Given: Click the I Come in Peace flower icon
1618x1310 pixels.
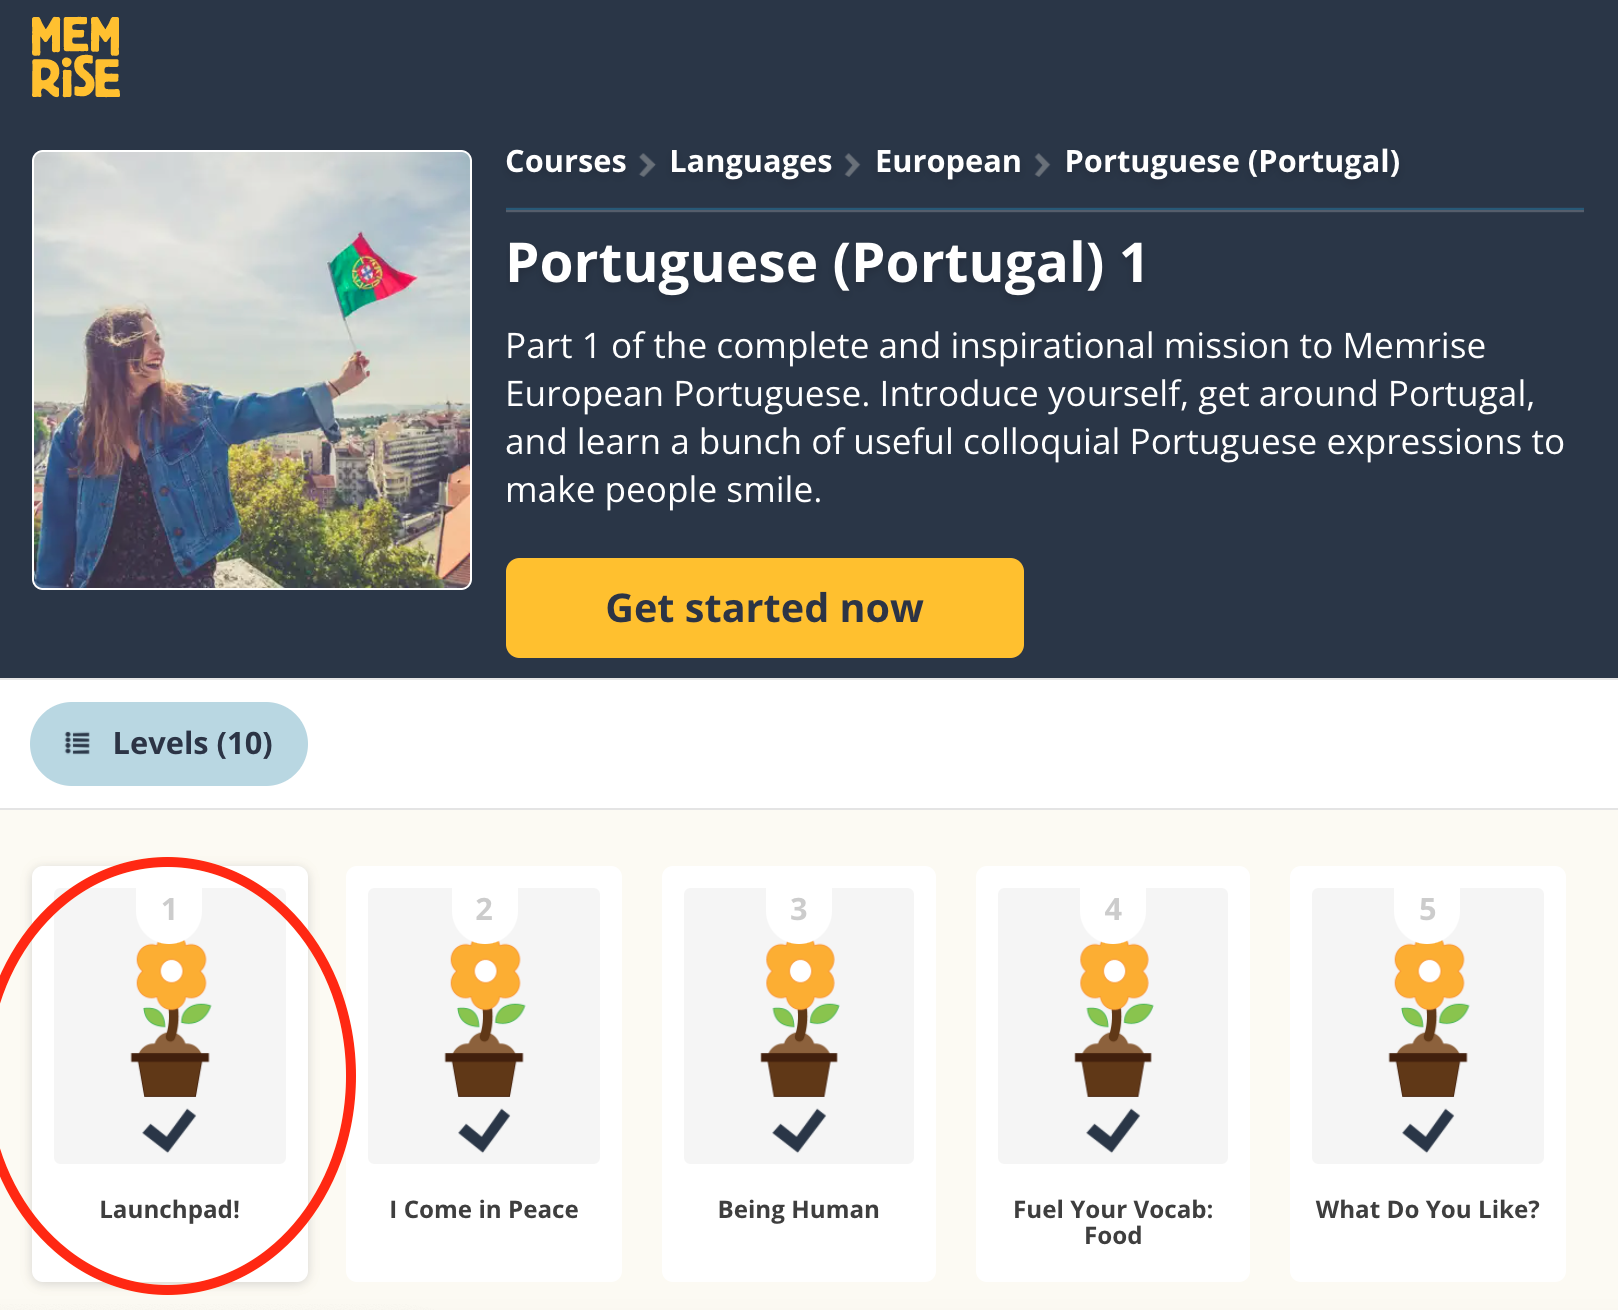Looking at the screenshot, I should point(485,1020).
